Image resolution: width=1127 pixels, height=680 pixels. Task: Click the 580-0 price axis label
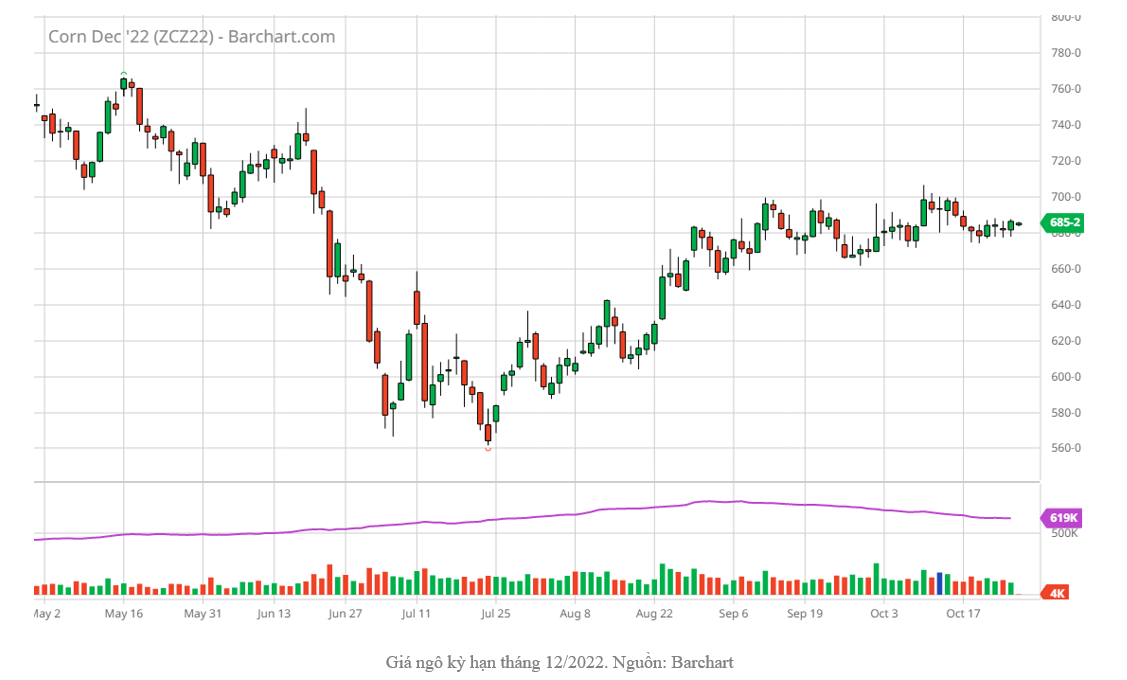tap(1065, 413)
